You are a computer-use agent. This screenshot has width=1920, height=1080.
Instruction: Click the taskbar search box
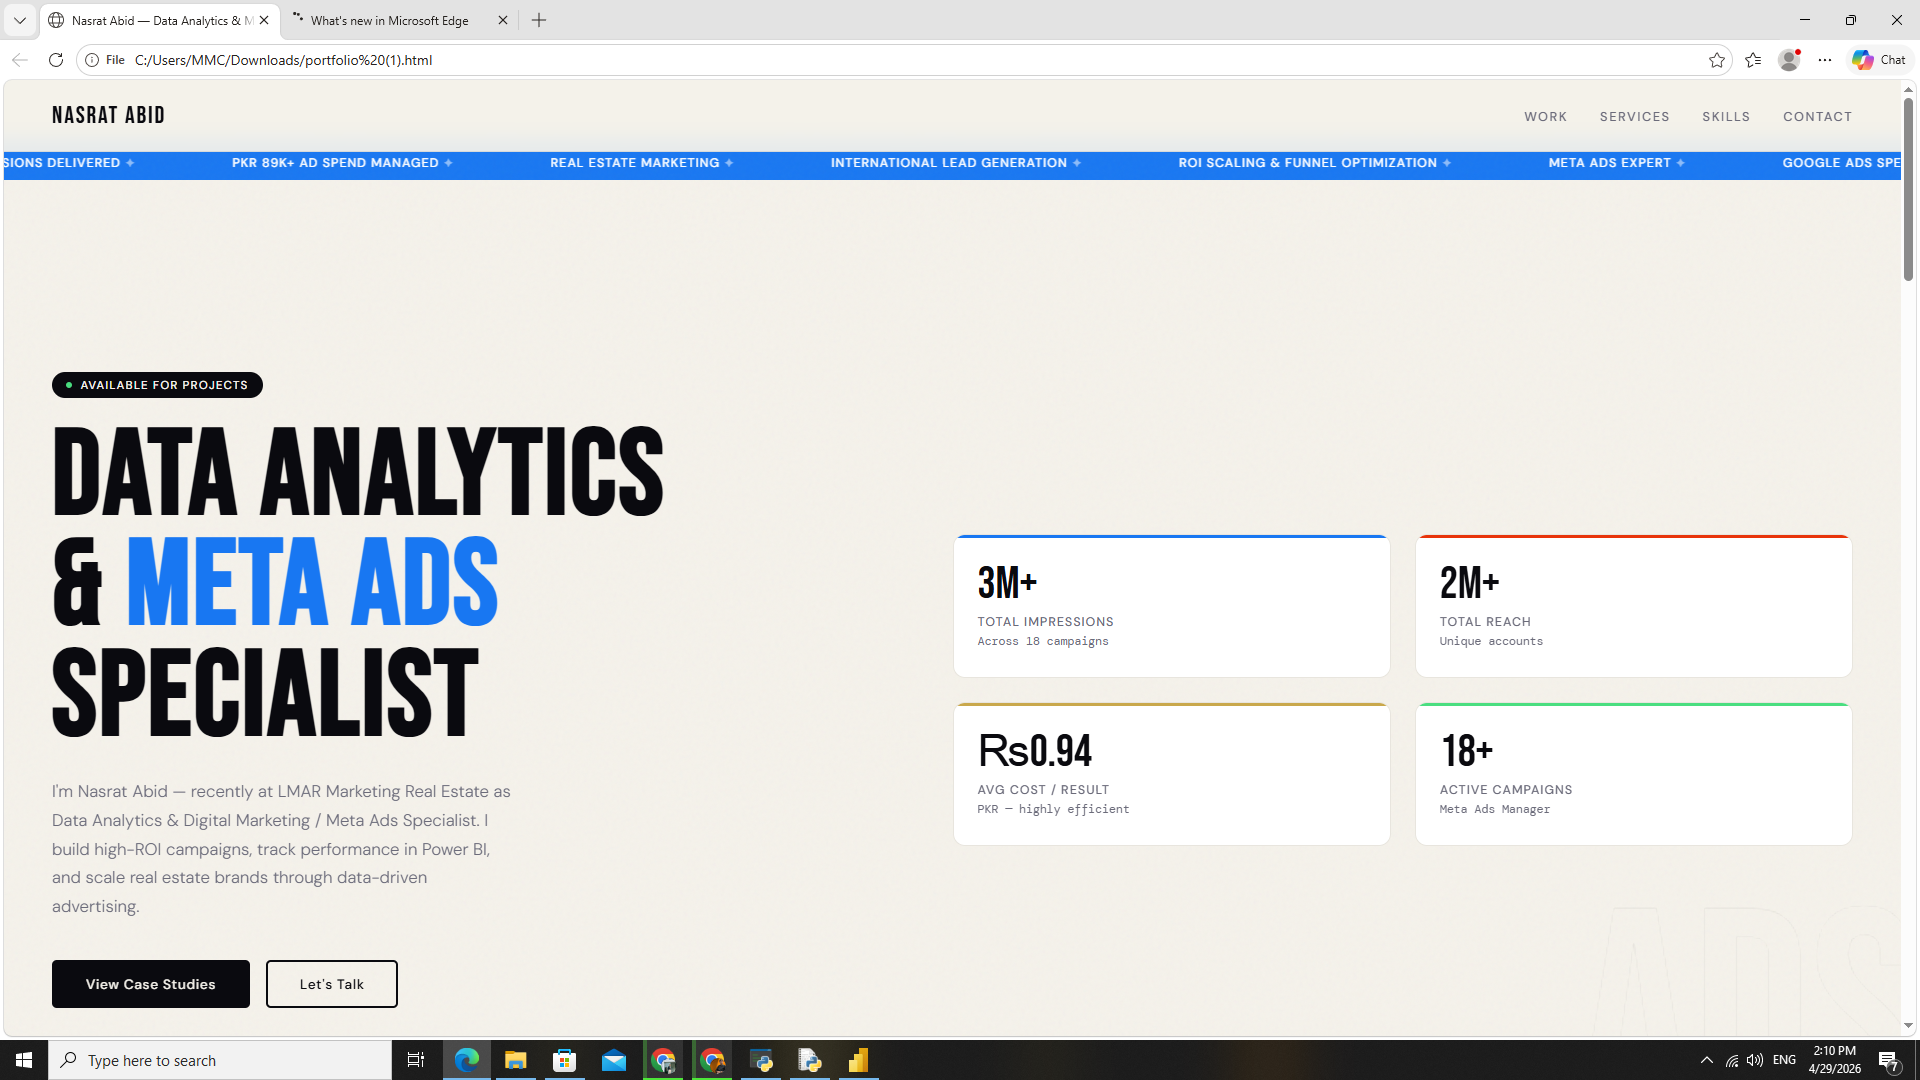click(220, 1060)
